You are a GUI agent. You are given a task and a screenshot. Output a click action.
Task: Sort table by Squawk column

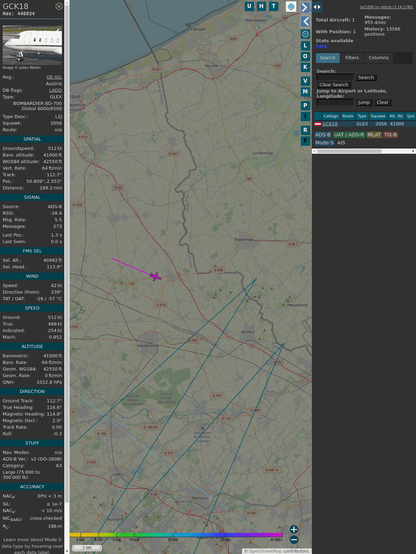pyautogui.click(x=378, y=116)
